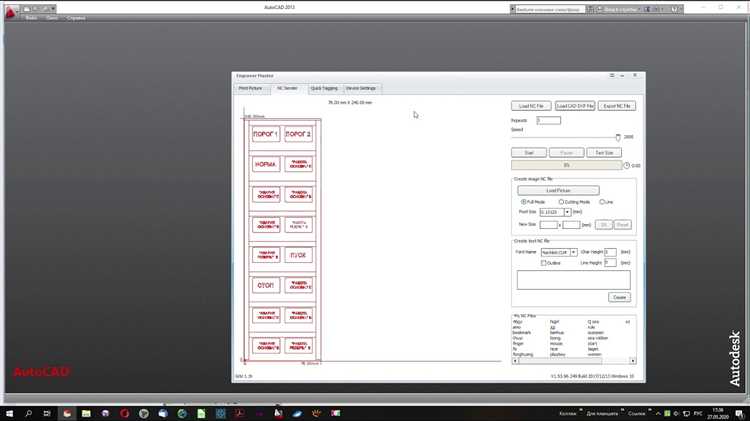Enable the Outline checkbox
The height and width of the screenshot is (421, 750).
tap(543, 263)
